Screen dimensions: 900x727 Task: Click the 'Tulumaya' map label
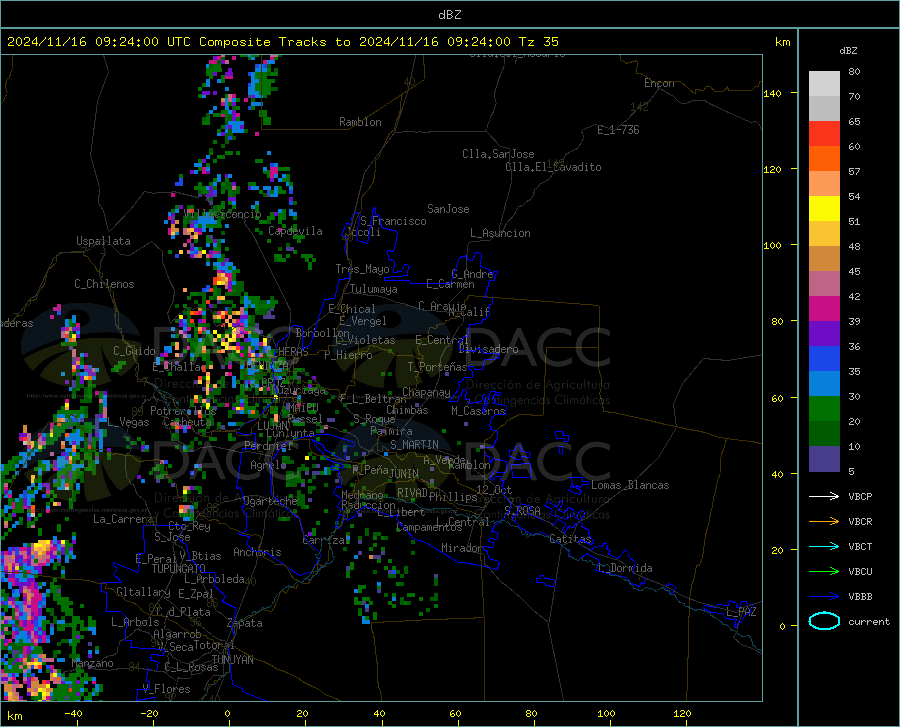click(x=374, y=289)
